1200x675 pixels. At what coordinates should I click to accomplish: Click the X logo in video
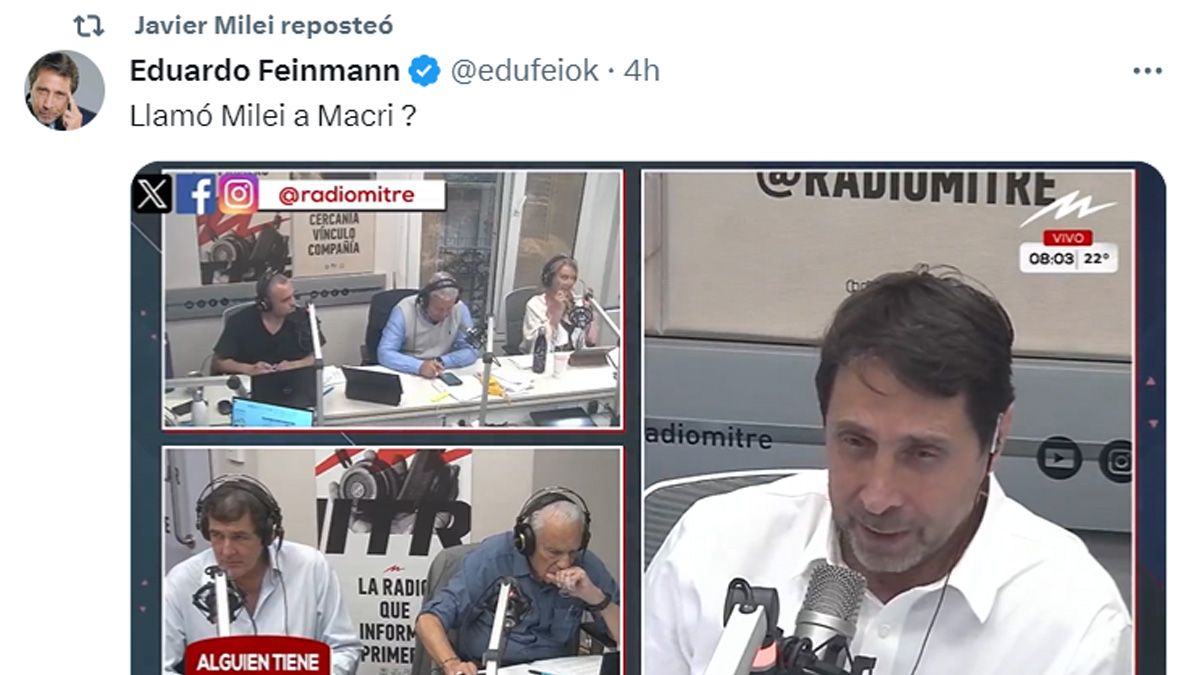(x=151, y=194)
